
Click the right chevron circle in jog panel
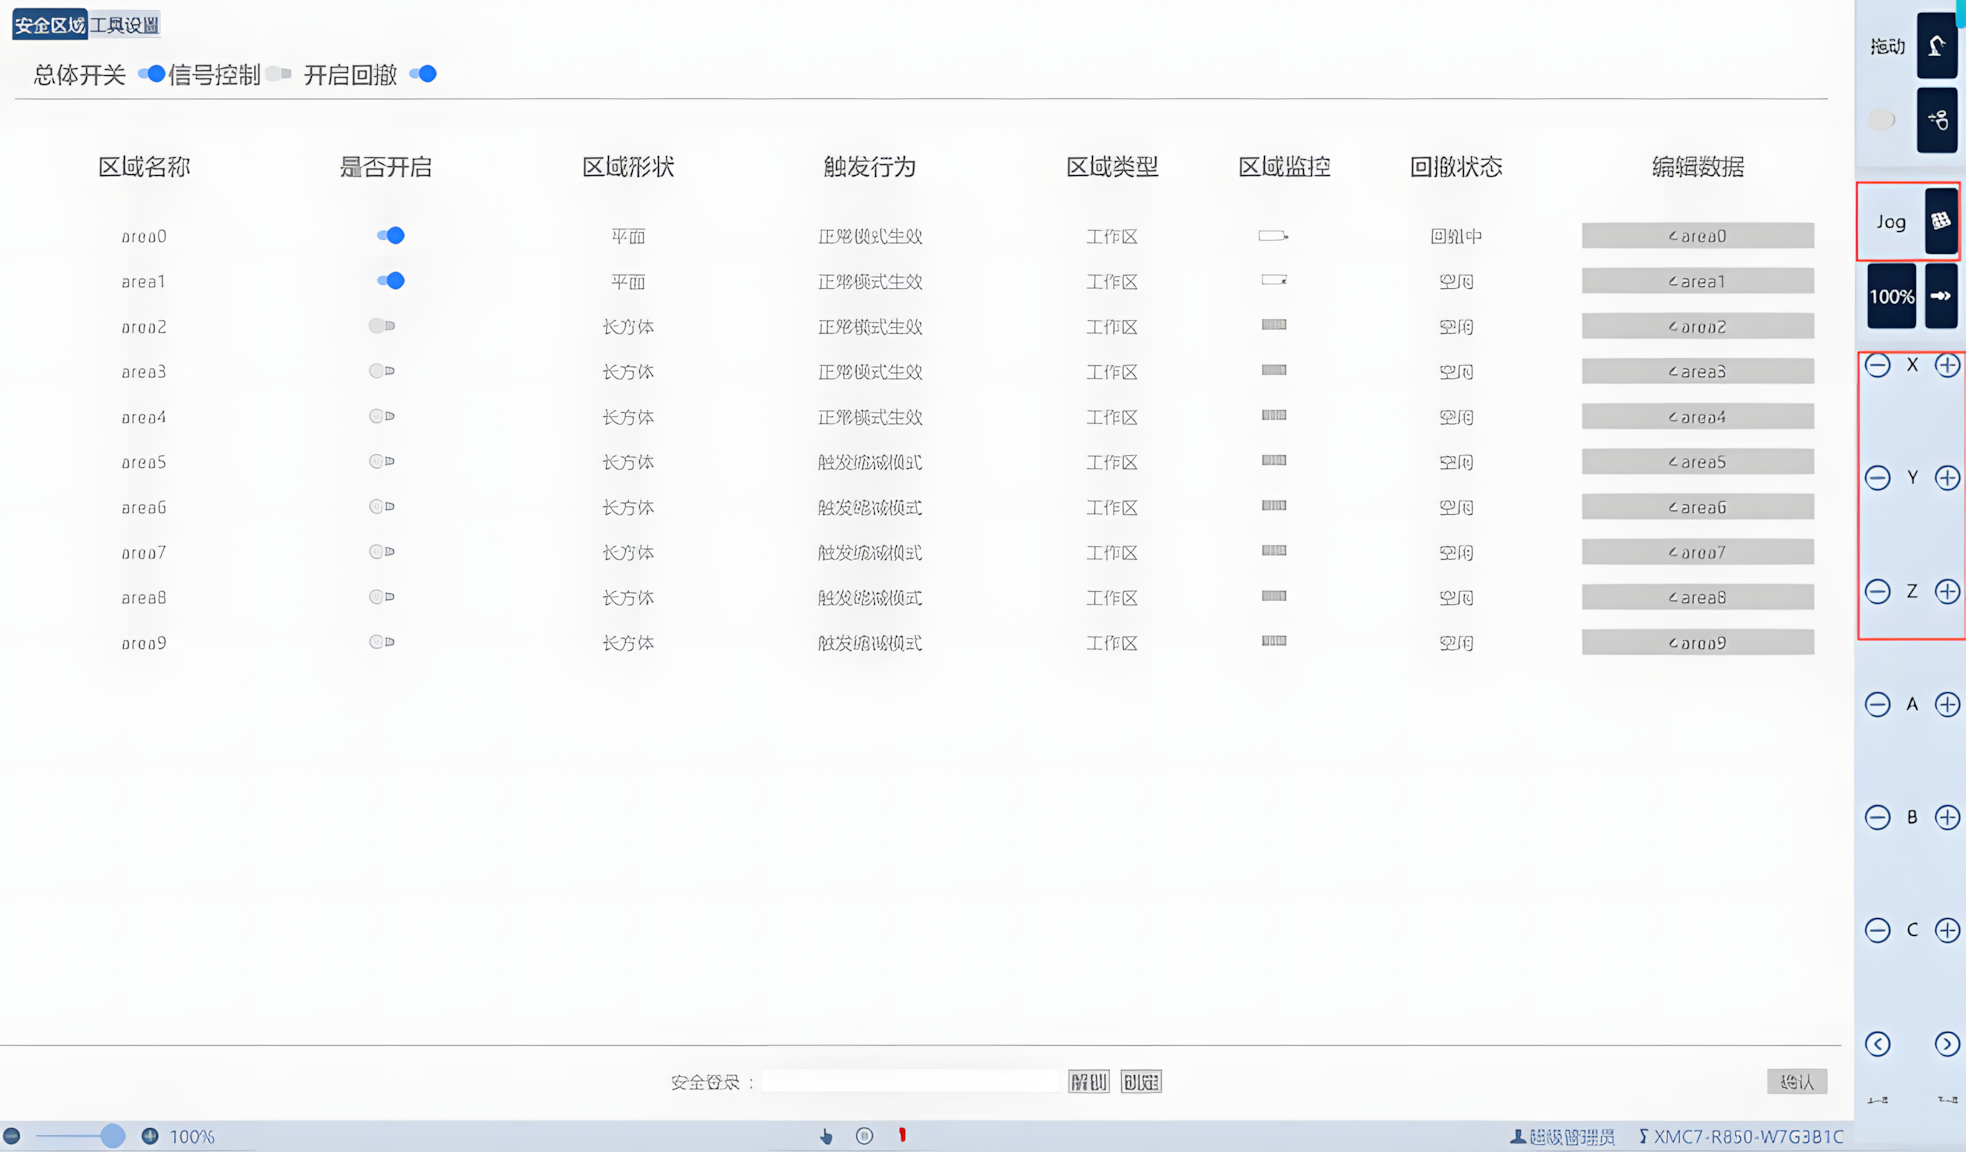(1947, 1044)
